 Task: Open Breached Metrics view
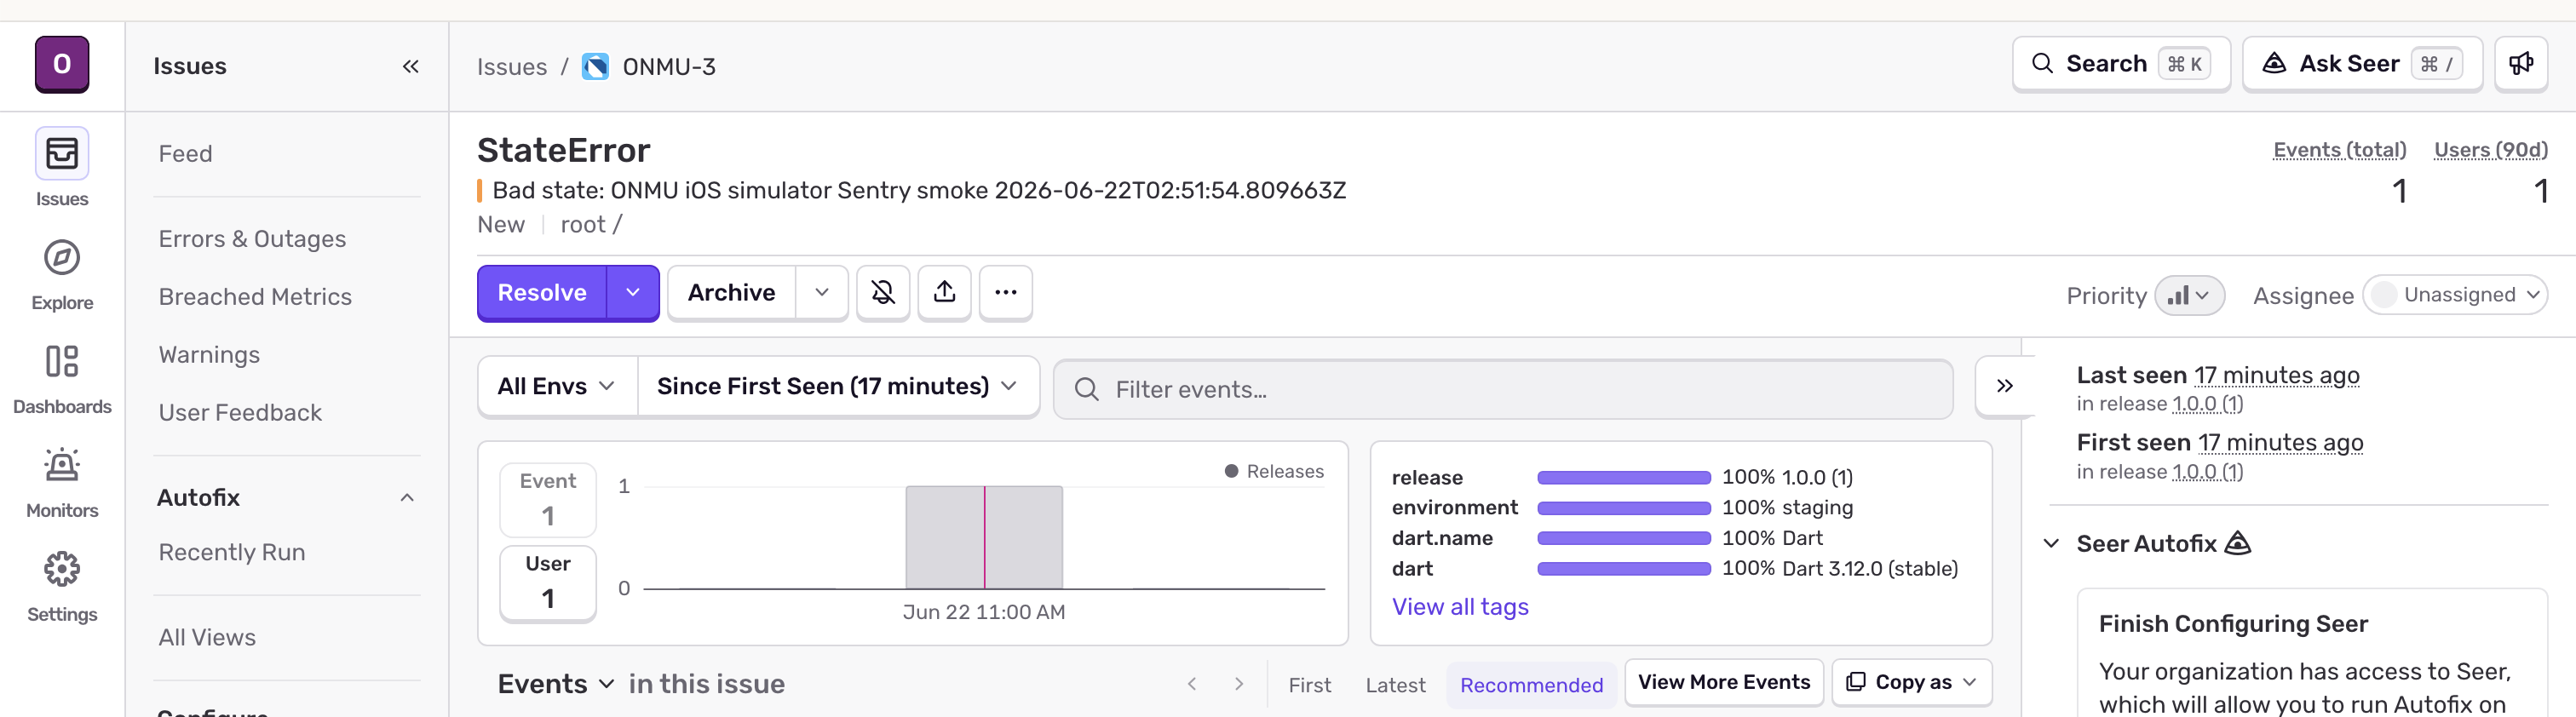click(x=255, y=297)
